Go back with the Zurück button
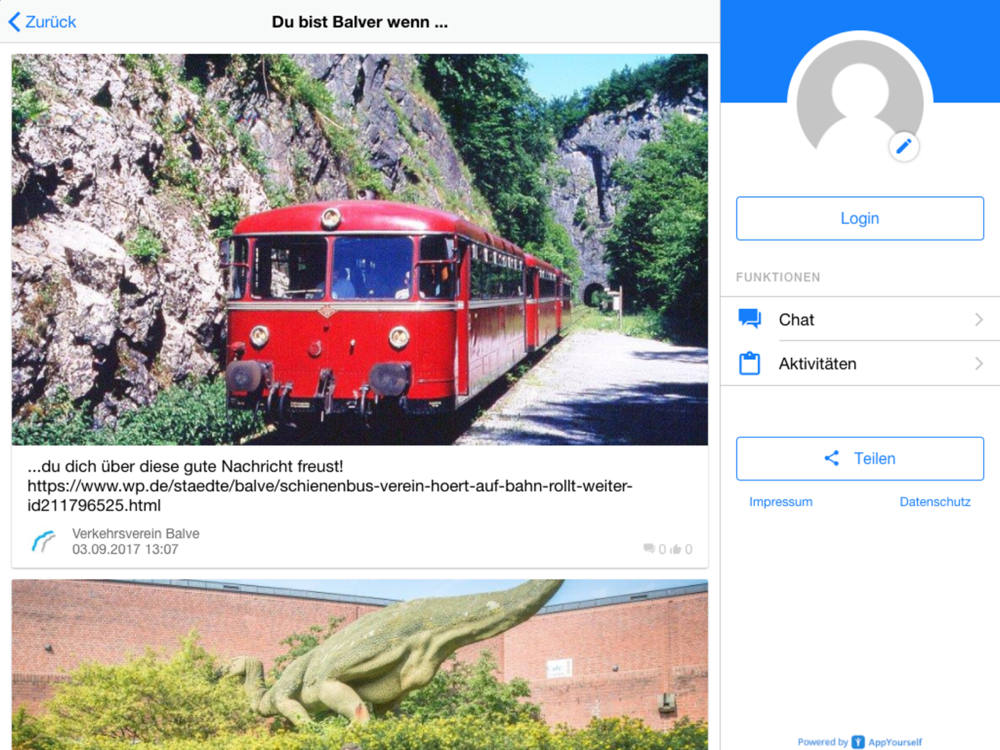The width and height of the screenshot is (1000, 750). coord(42,22)
